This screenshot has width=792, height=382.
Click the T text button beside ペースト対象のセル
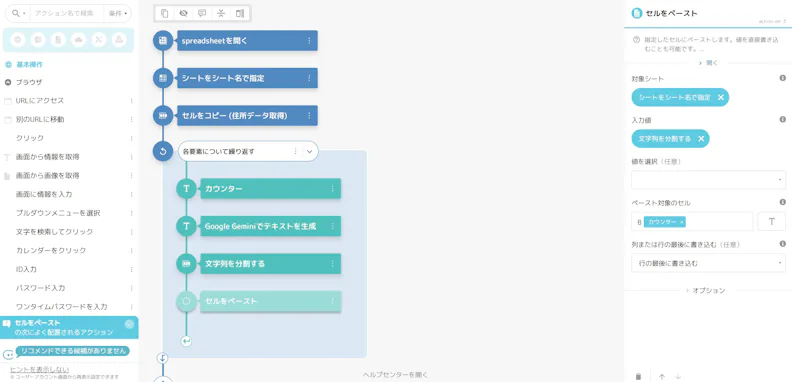tap(771, 221)
